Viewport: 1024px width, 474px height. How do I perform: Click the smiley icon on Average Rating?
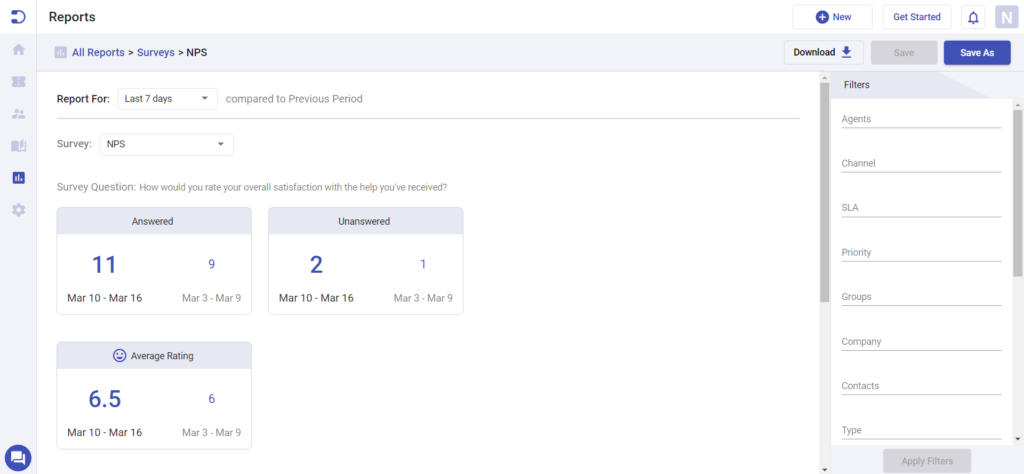click(120, 356)
